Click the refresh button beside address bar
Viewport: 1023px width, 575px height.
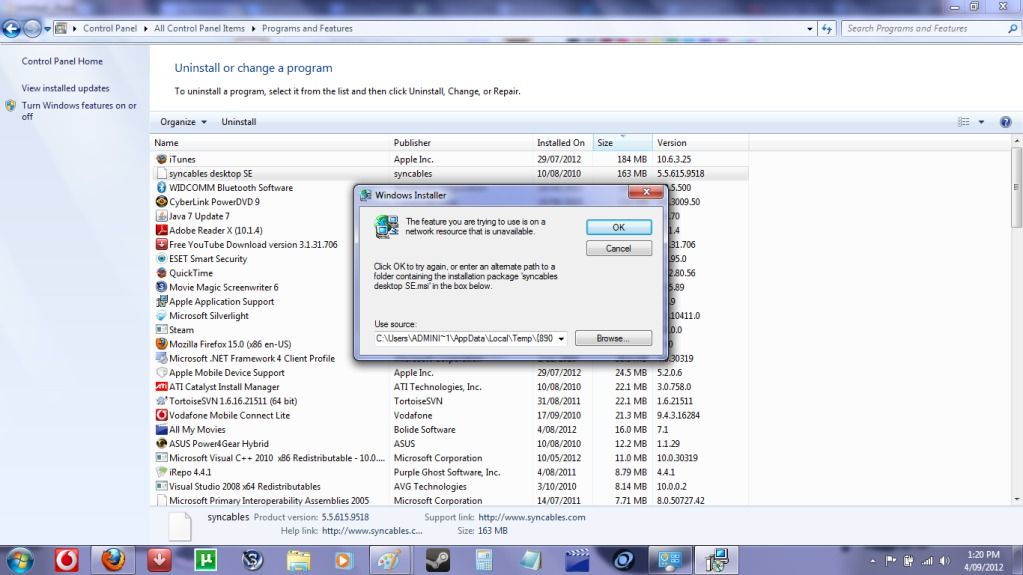827,29
